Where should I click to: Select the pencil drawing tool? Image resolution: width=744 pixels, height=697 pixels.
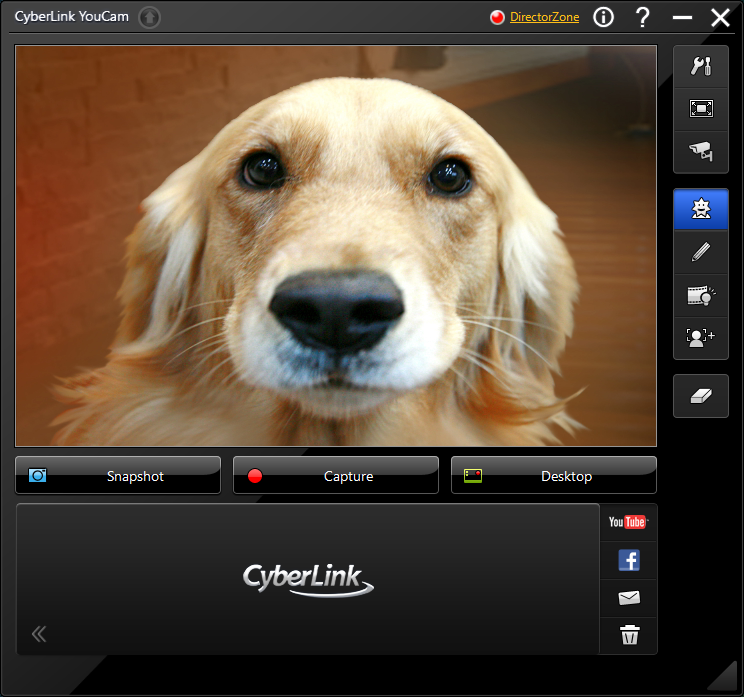tap(700, 252)
